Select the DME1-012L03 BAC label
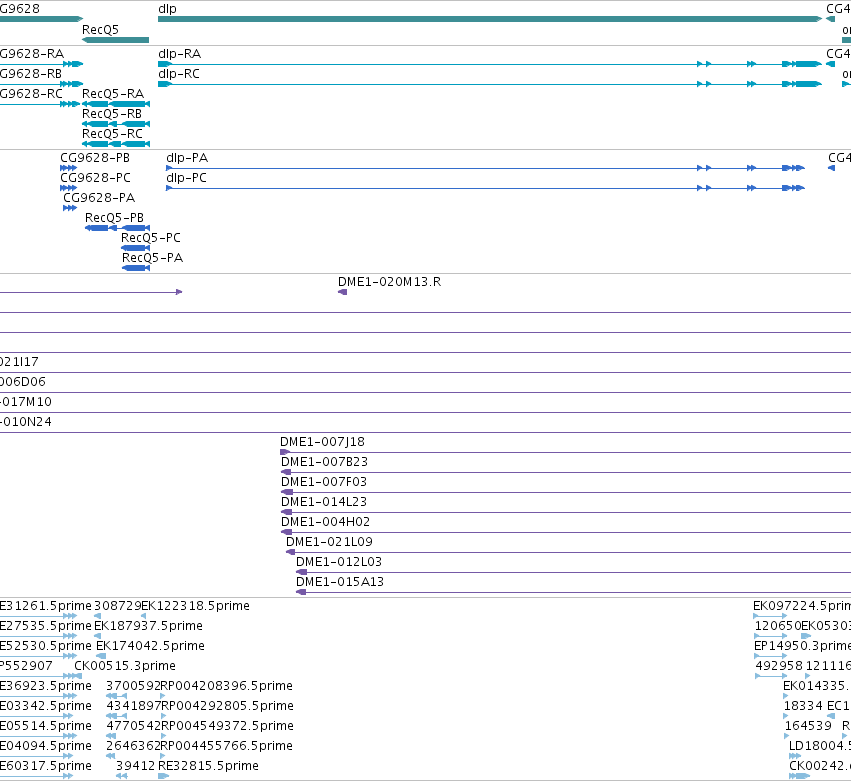 click(339, 563)
